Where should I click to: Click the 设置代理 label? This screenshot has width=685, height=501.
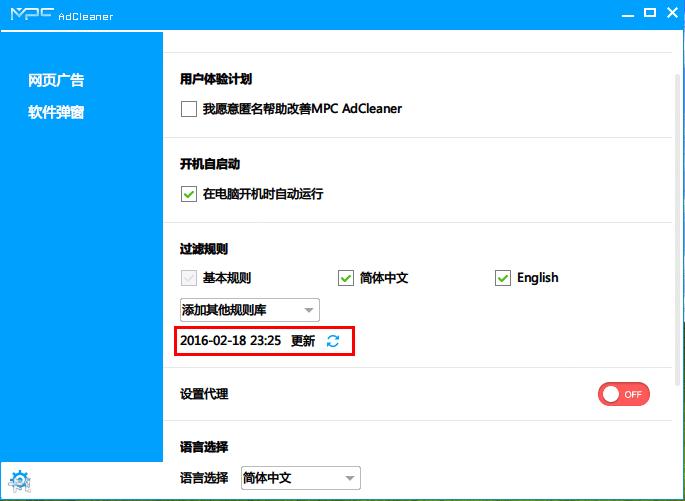pos(204,394)
